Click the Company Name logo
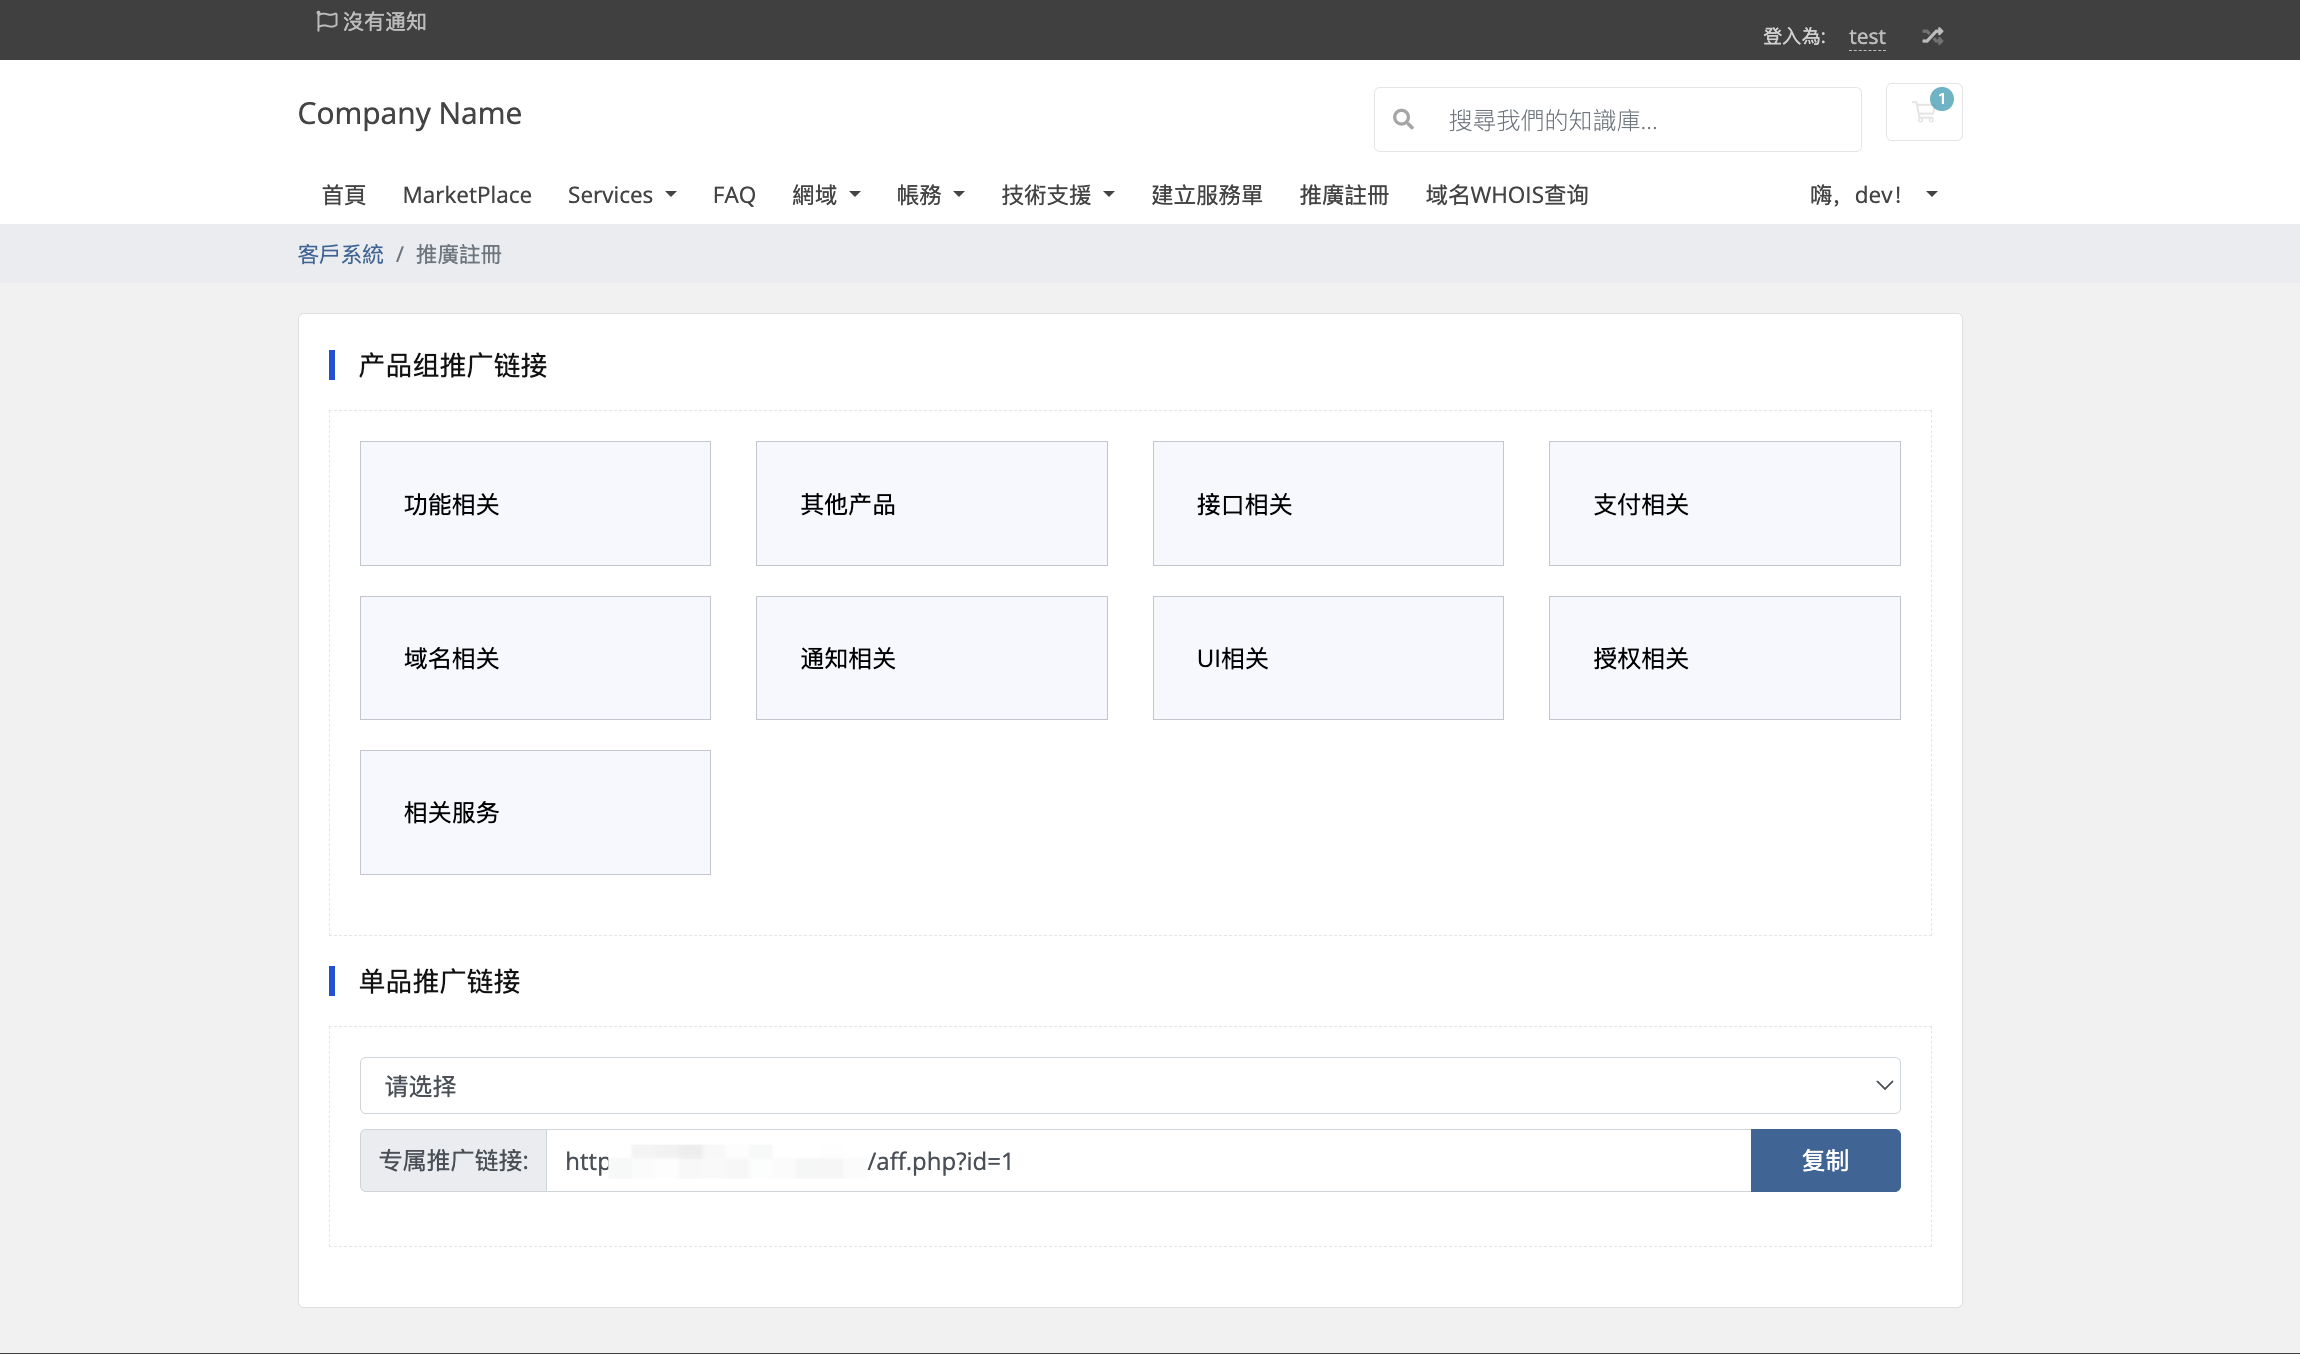 click(409, 114)
